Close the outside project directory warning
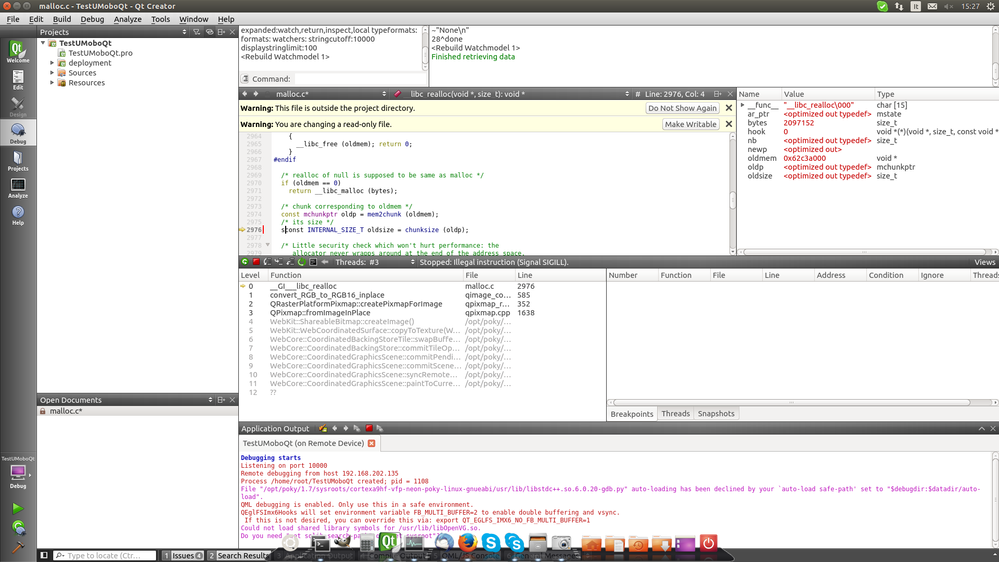The height and width of the screenshot is (562, 999). click(729, 108)
